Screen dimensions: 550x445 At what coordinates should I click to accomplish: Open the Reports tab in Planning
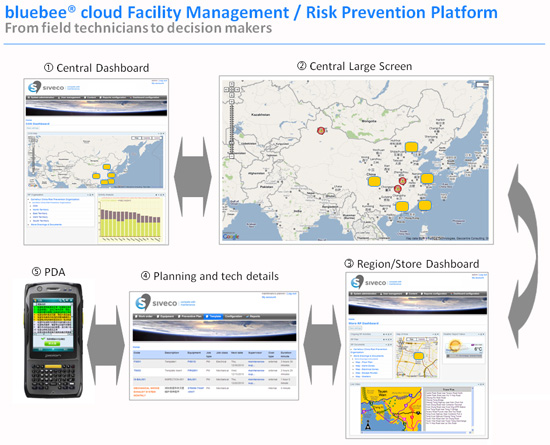(253, 316)
